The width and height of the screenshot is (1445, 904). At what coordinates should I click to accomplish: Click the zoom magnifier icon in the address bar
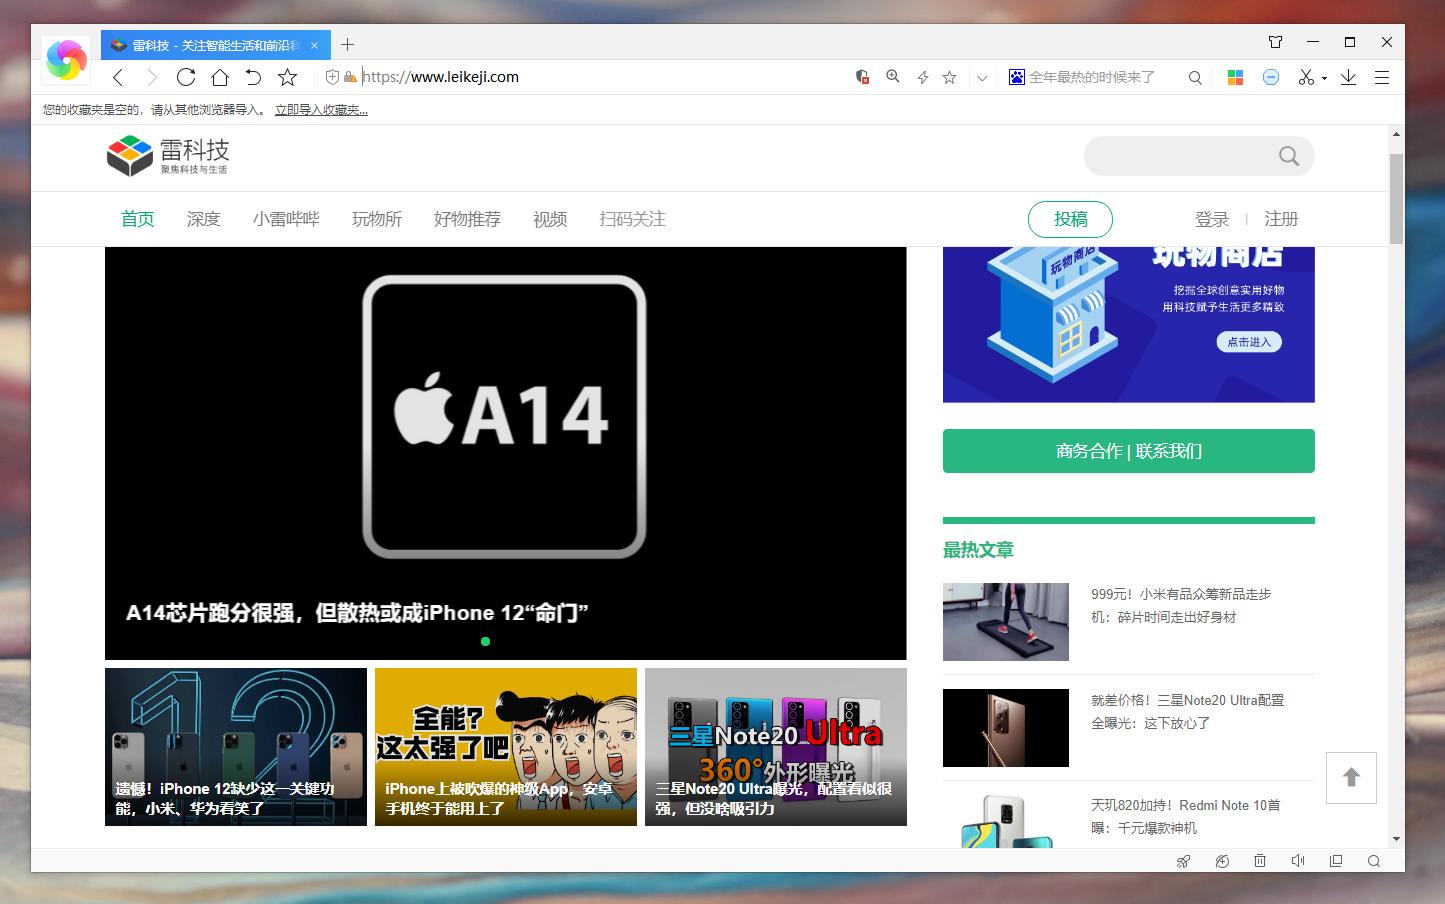893,77
